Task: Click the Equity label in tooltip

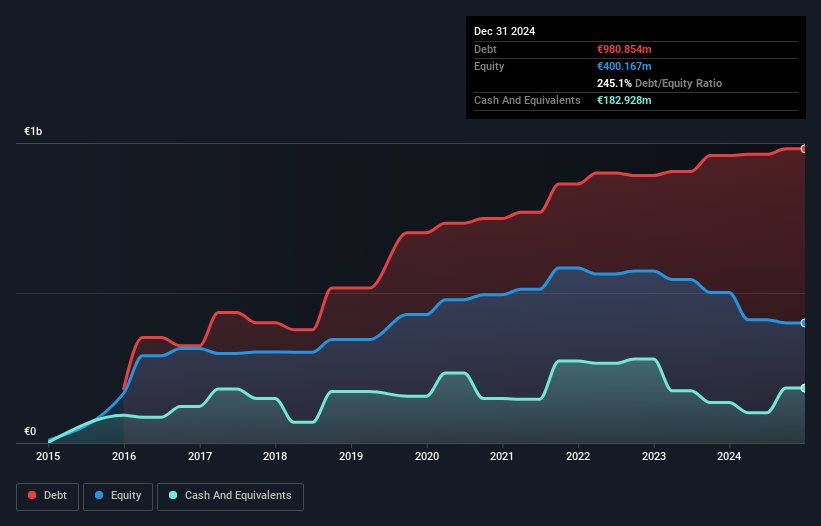Action: coord(489,66)
